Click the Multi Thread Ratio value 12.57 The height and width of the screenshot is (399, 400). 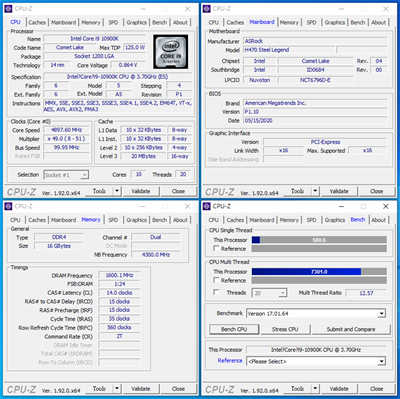click(x=366, y=293)
